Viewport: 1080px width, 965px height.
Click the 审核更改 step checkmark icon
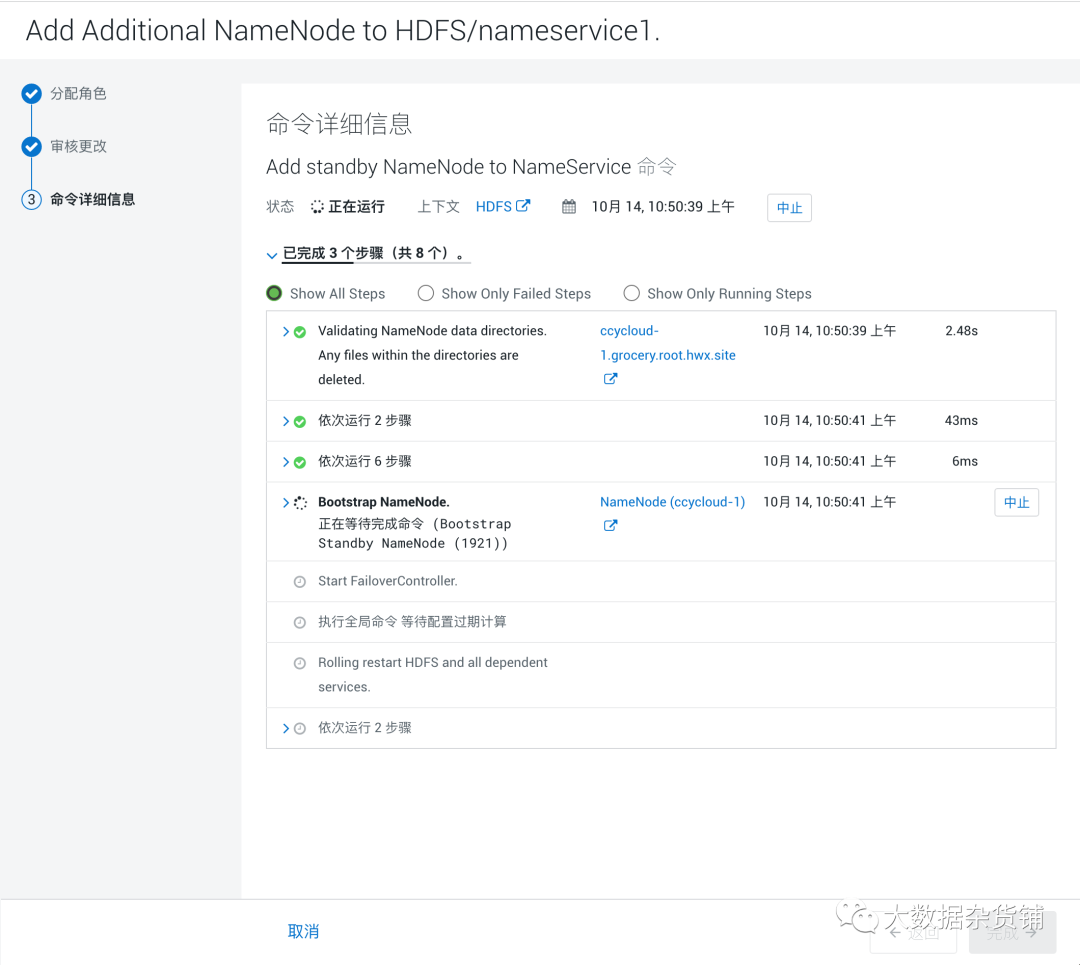point(31,147)
